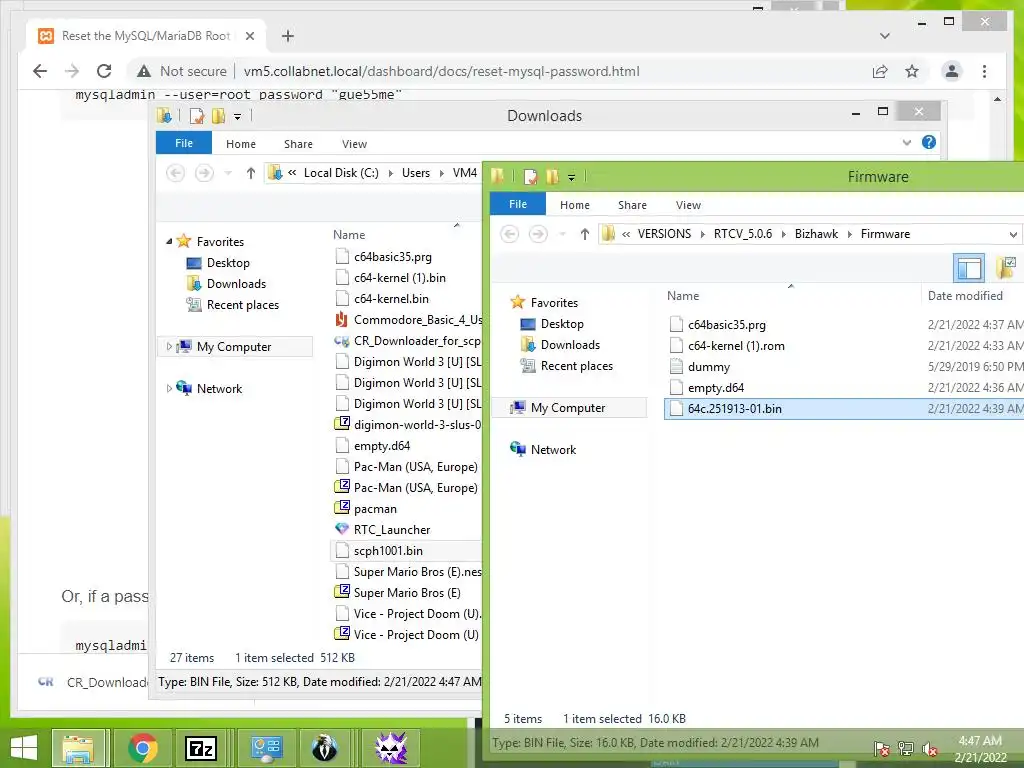Click New folder icon in Firmware quick access toolbar
Viewport: 1024px width, 768px height.
[x=552, y=177]
